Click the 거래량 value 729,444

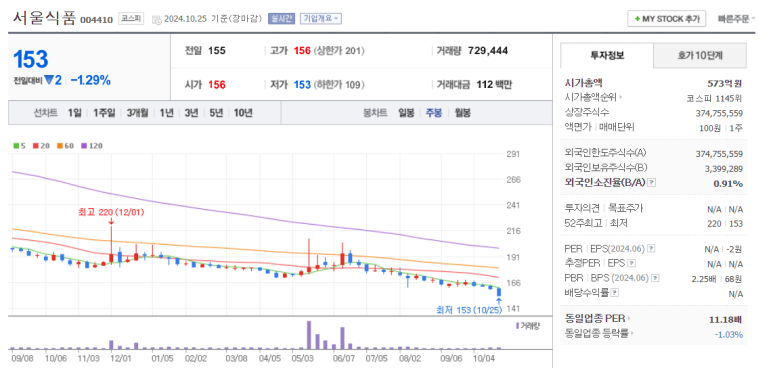[x=488, y=51]
